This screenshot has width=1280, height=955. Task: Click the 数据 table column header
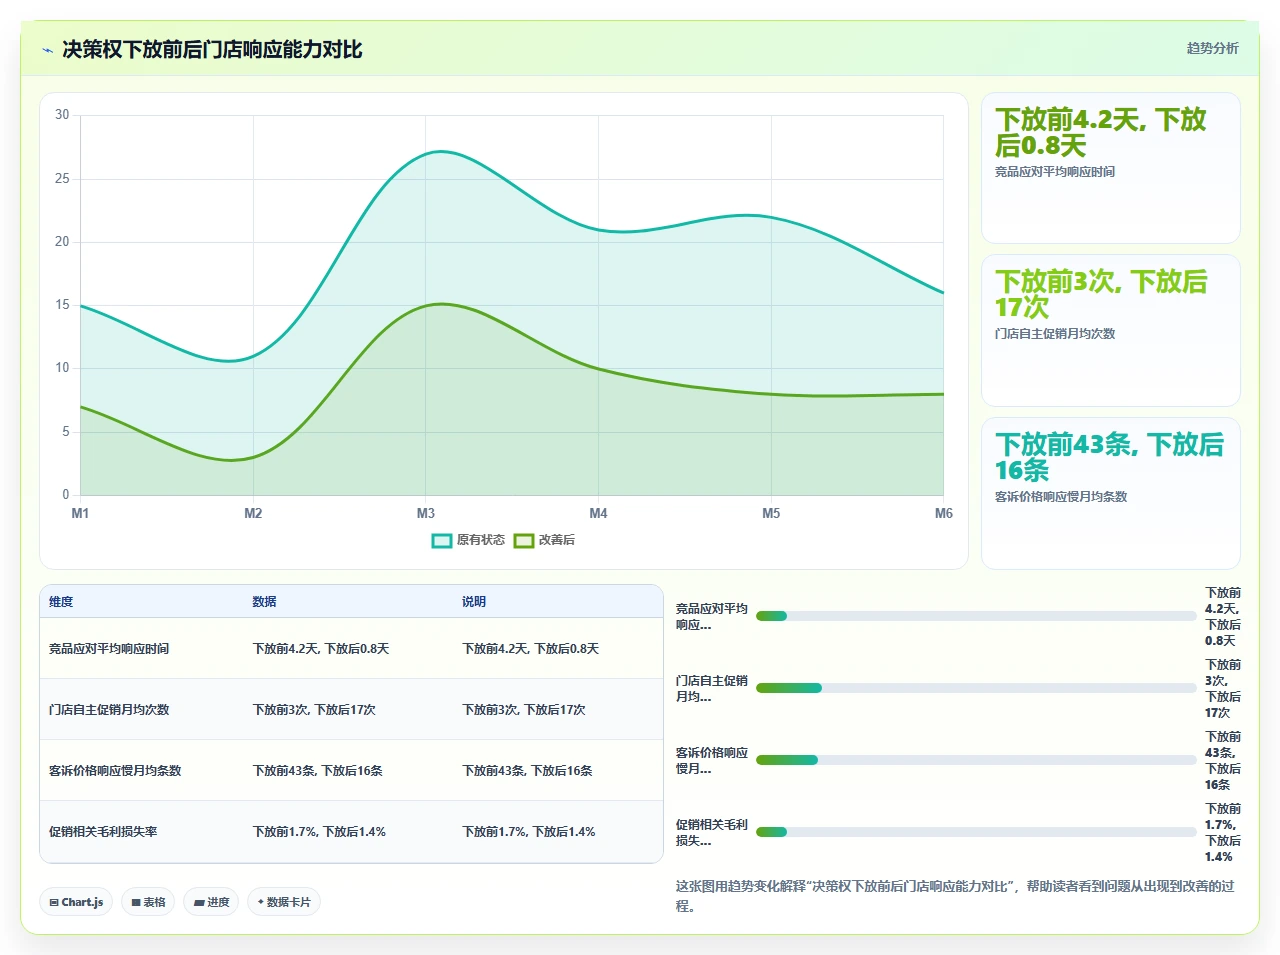point(264,602)
